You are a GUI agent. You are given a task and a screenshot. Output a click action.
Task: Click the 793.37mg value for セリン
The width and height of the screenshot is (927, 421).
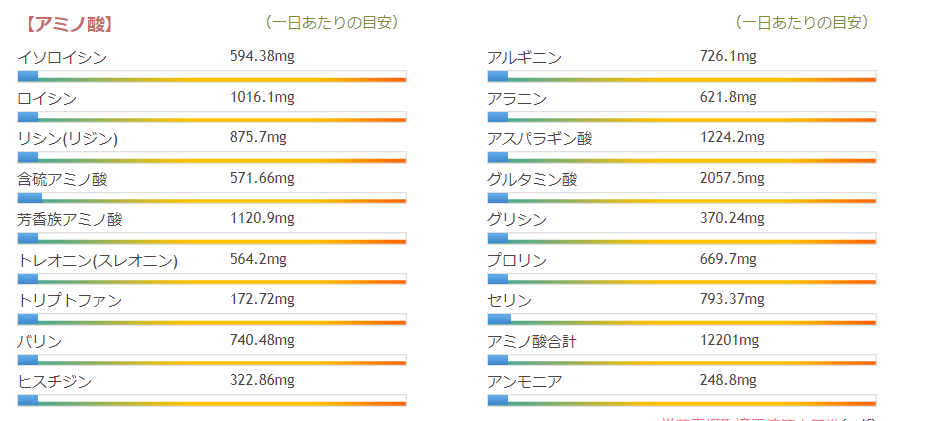click(732, 300)
